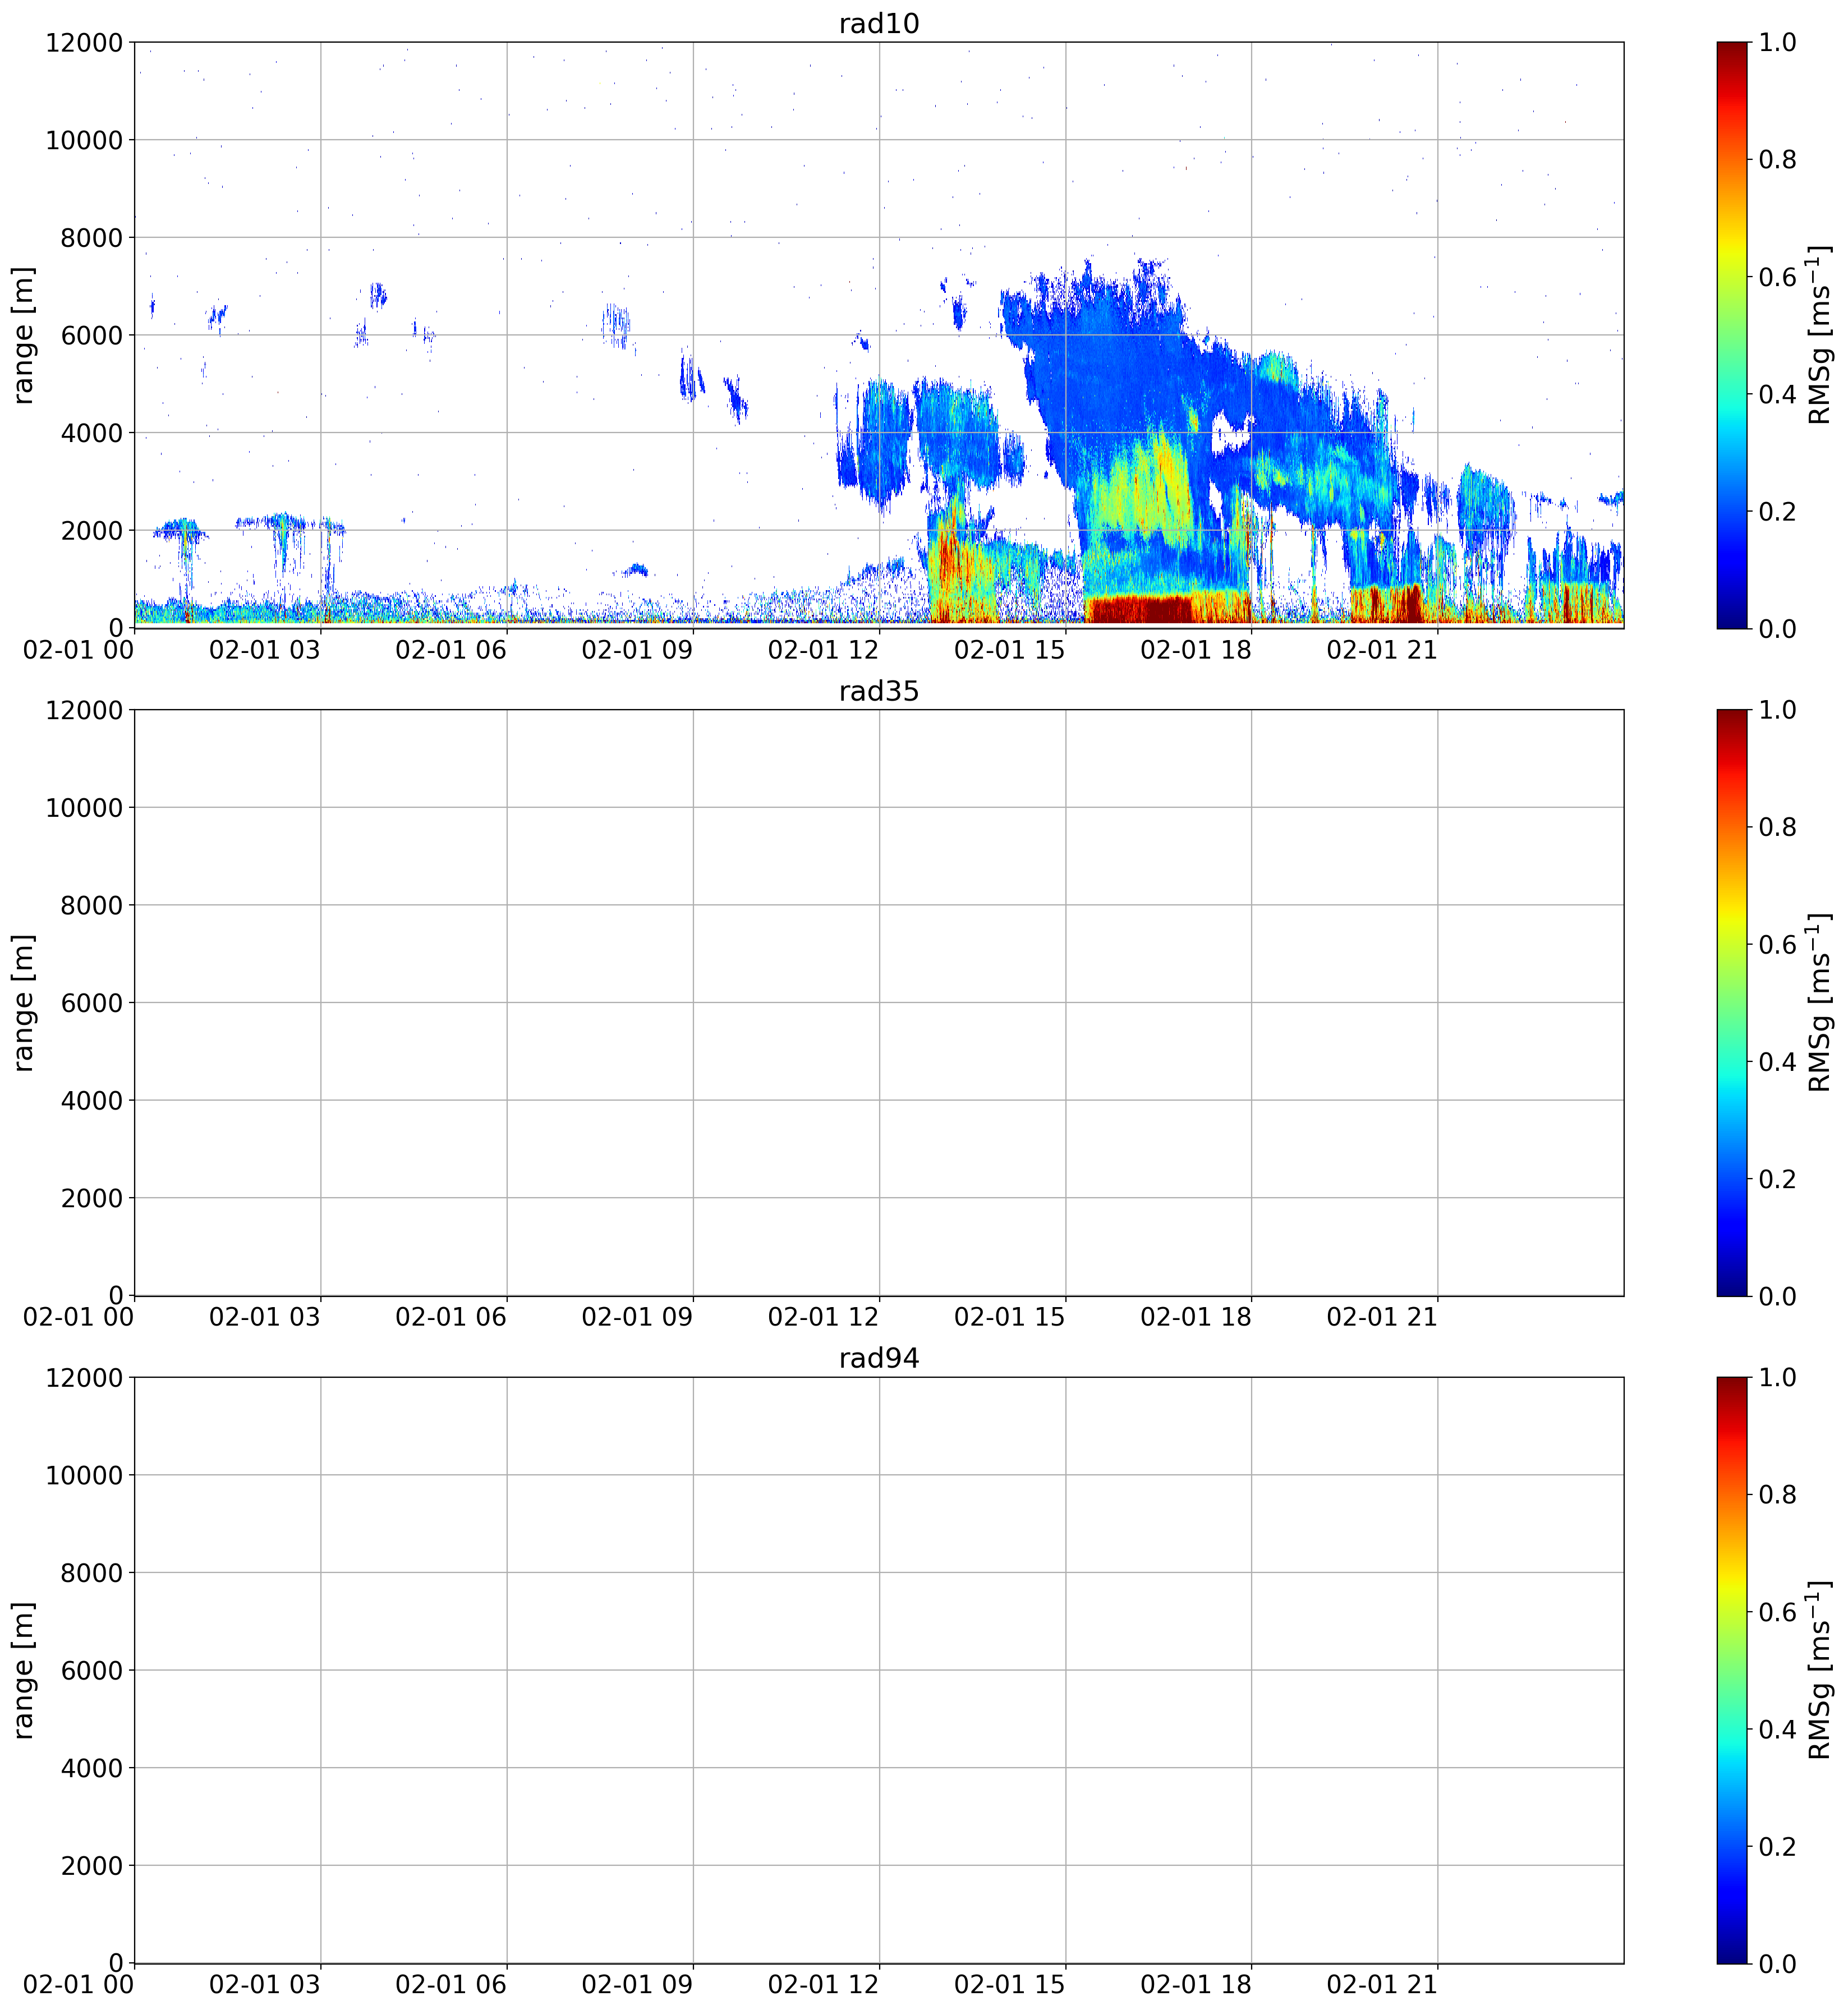Screen dimensions: 1848x2010
Task: Click the rad35 colorbar at its green middle
Action: pos(1732,1002)
